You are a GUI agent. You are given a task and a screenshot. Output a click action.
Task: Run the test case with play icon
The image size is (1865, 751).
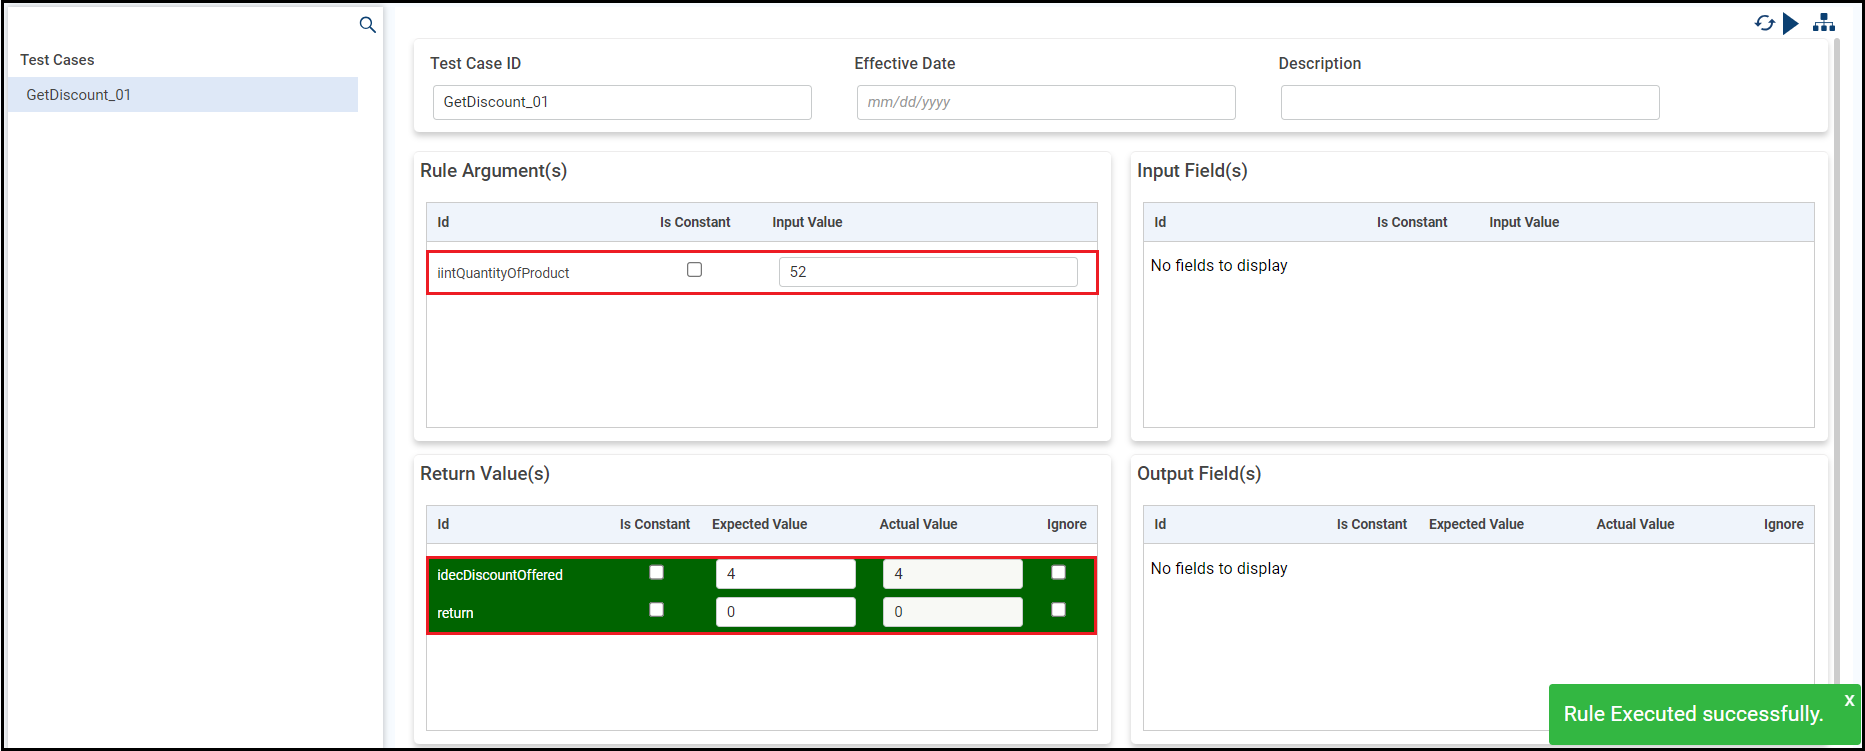coord(1791,23)
